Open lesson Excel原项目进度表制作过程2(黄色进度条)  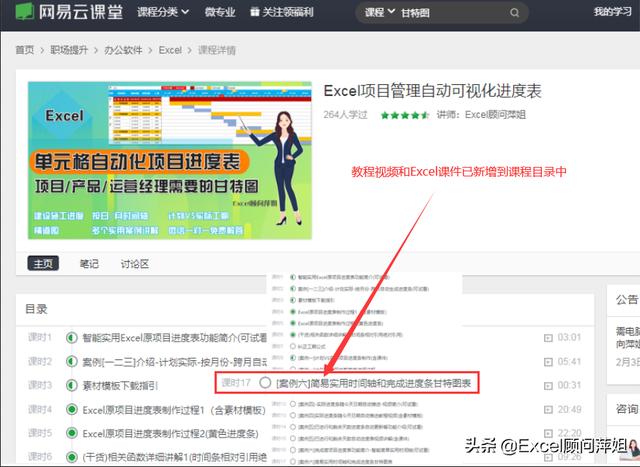[x=170, y=433]
